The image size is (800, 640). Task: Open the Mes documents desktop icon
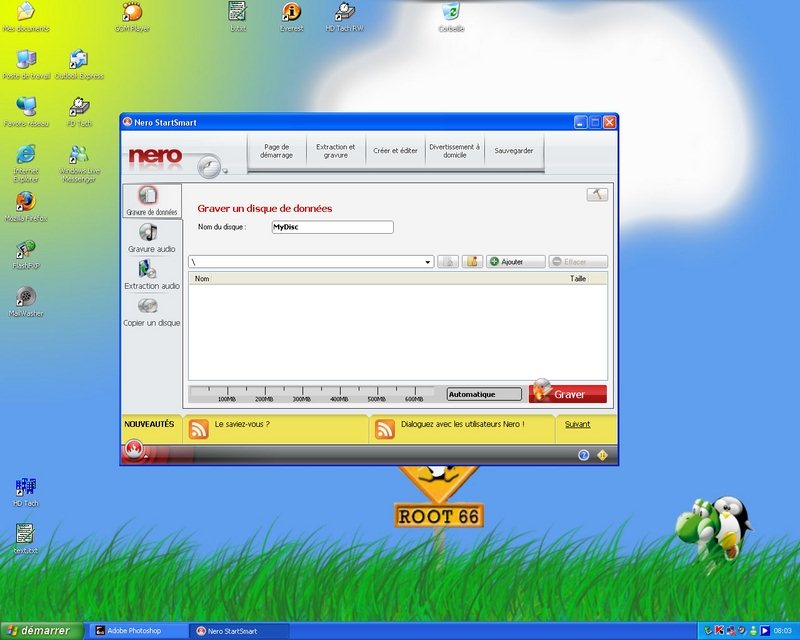click(26, 17)
